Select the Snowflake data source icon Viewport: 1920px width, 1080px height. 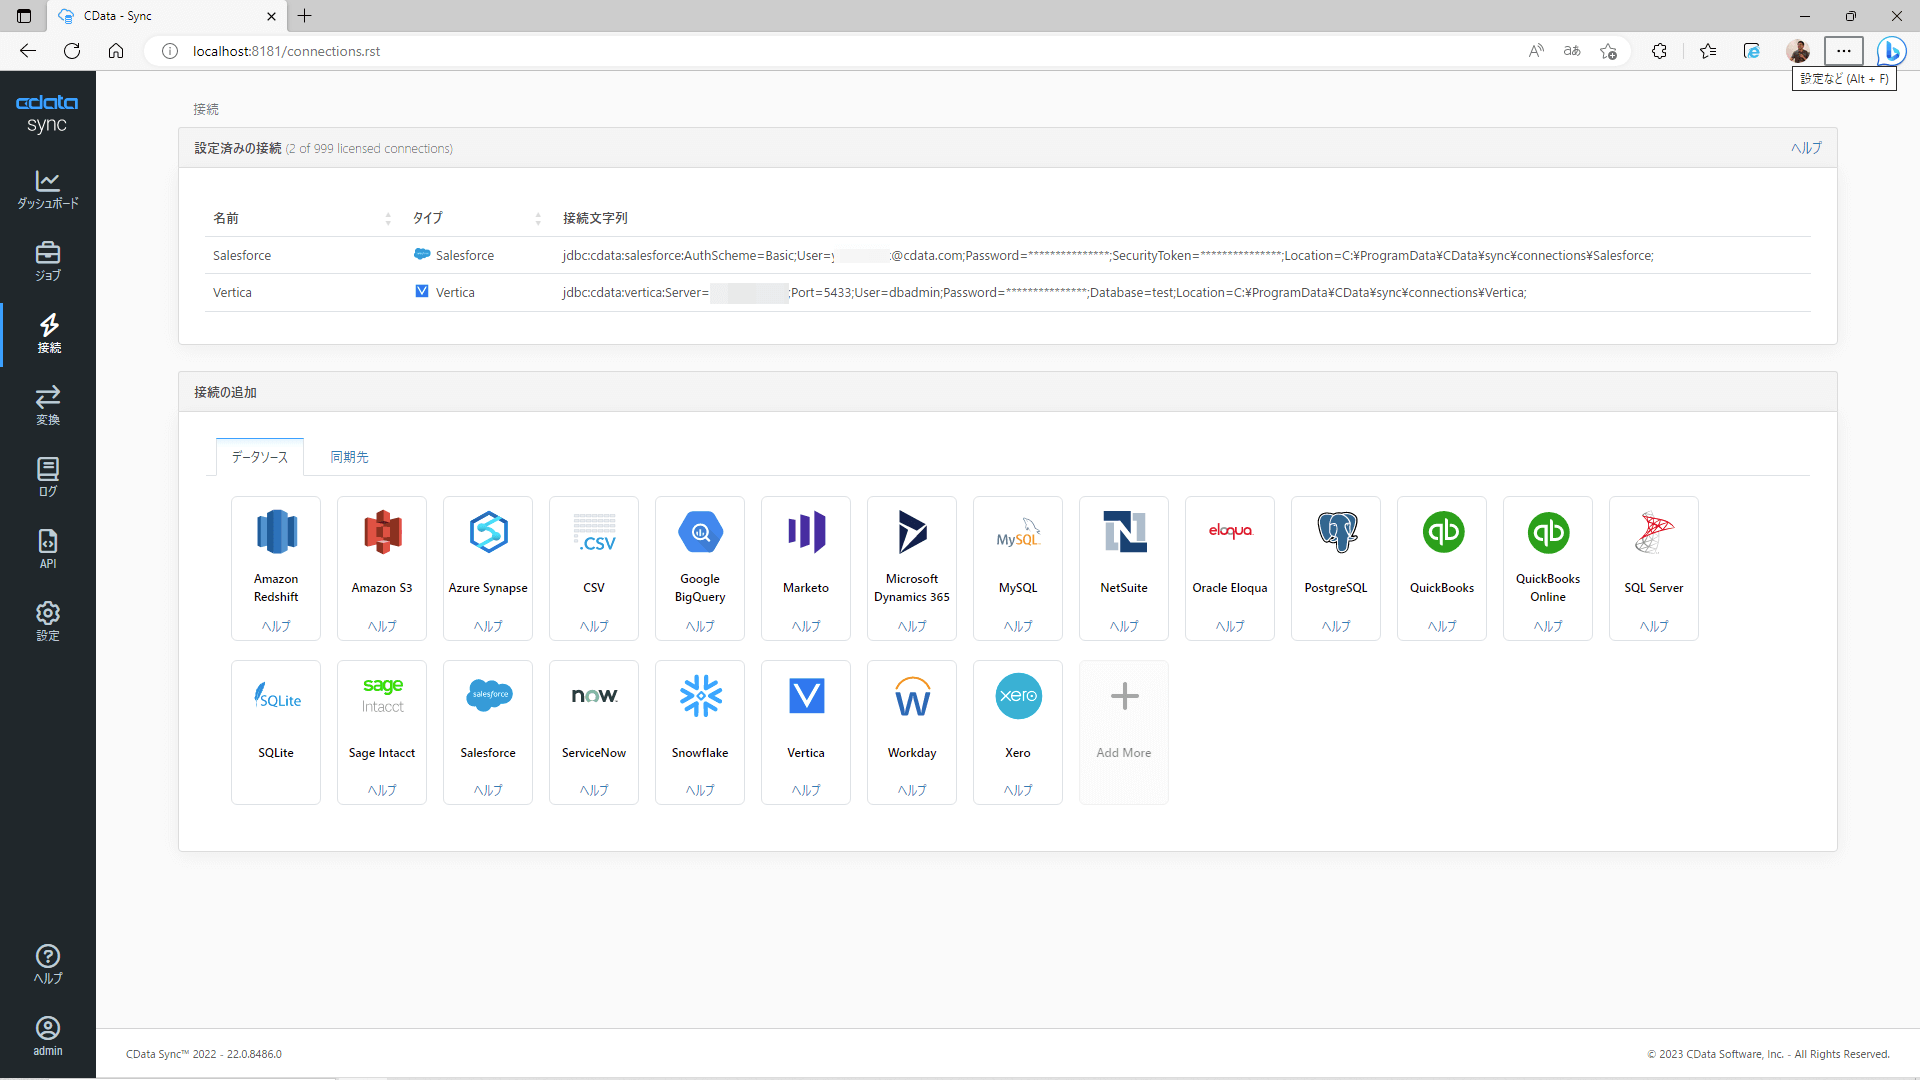[x=700, y=697]
